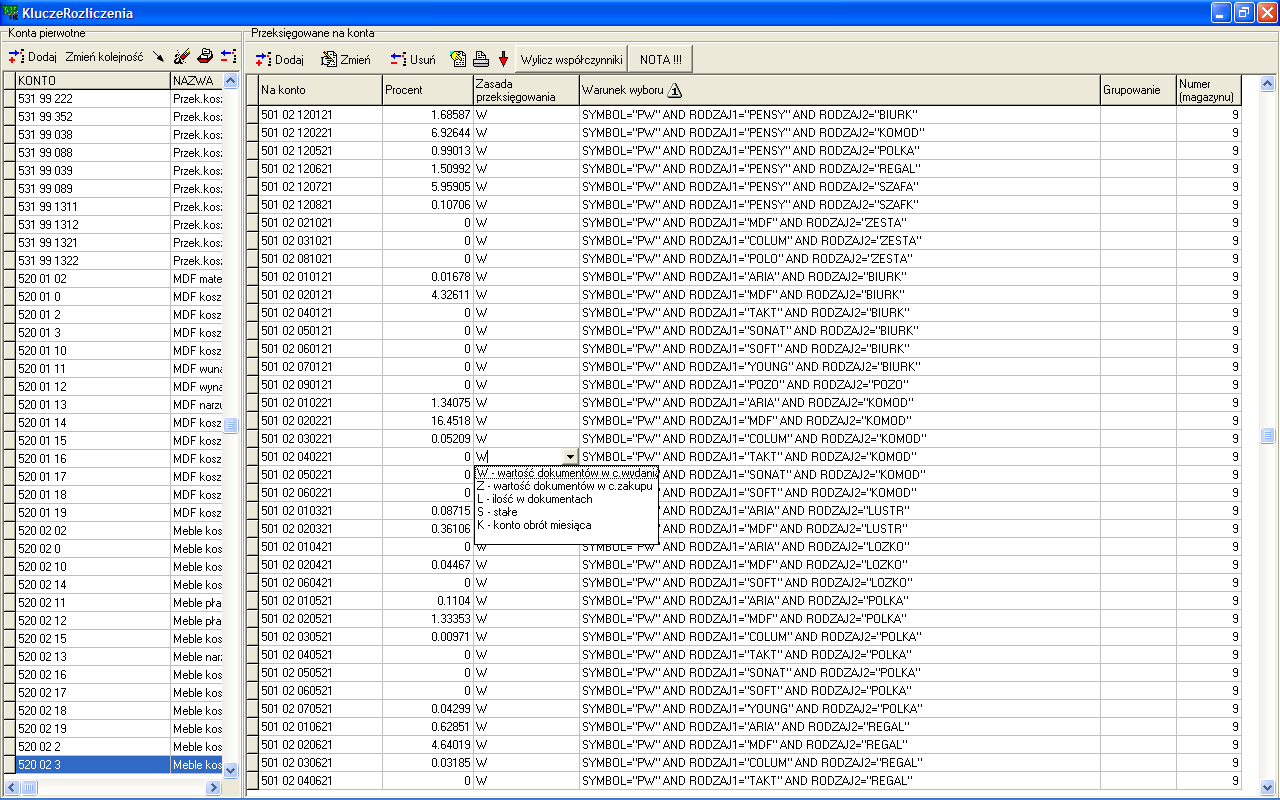Select option L - ilość w dokumentach
Image resolution: width=1280 pixels, height=800 pixels.
[x=567, y=498]
